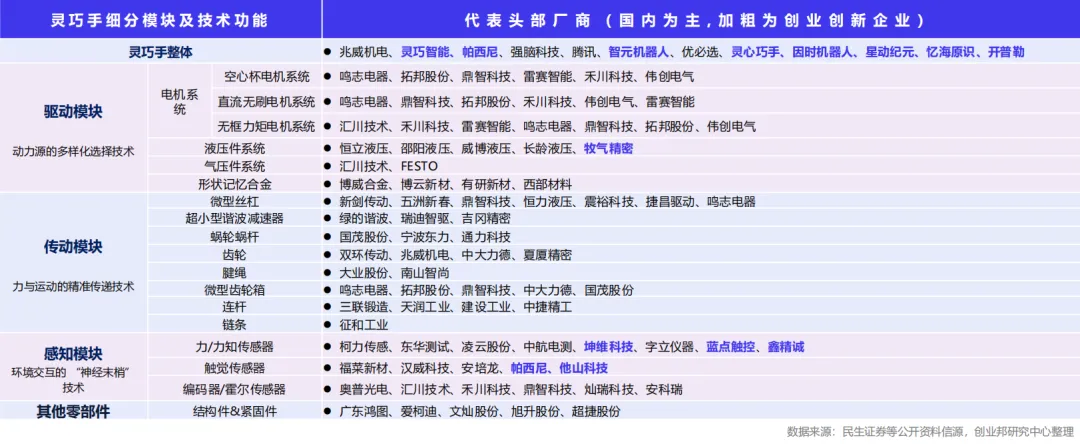
Task: Click the header '灵巧手细分模块及技术功能'
Action: tap(160, 20)
